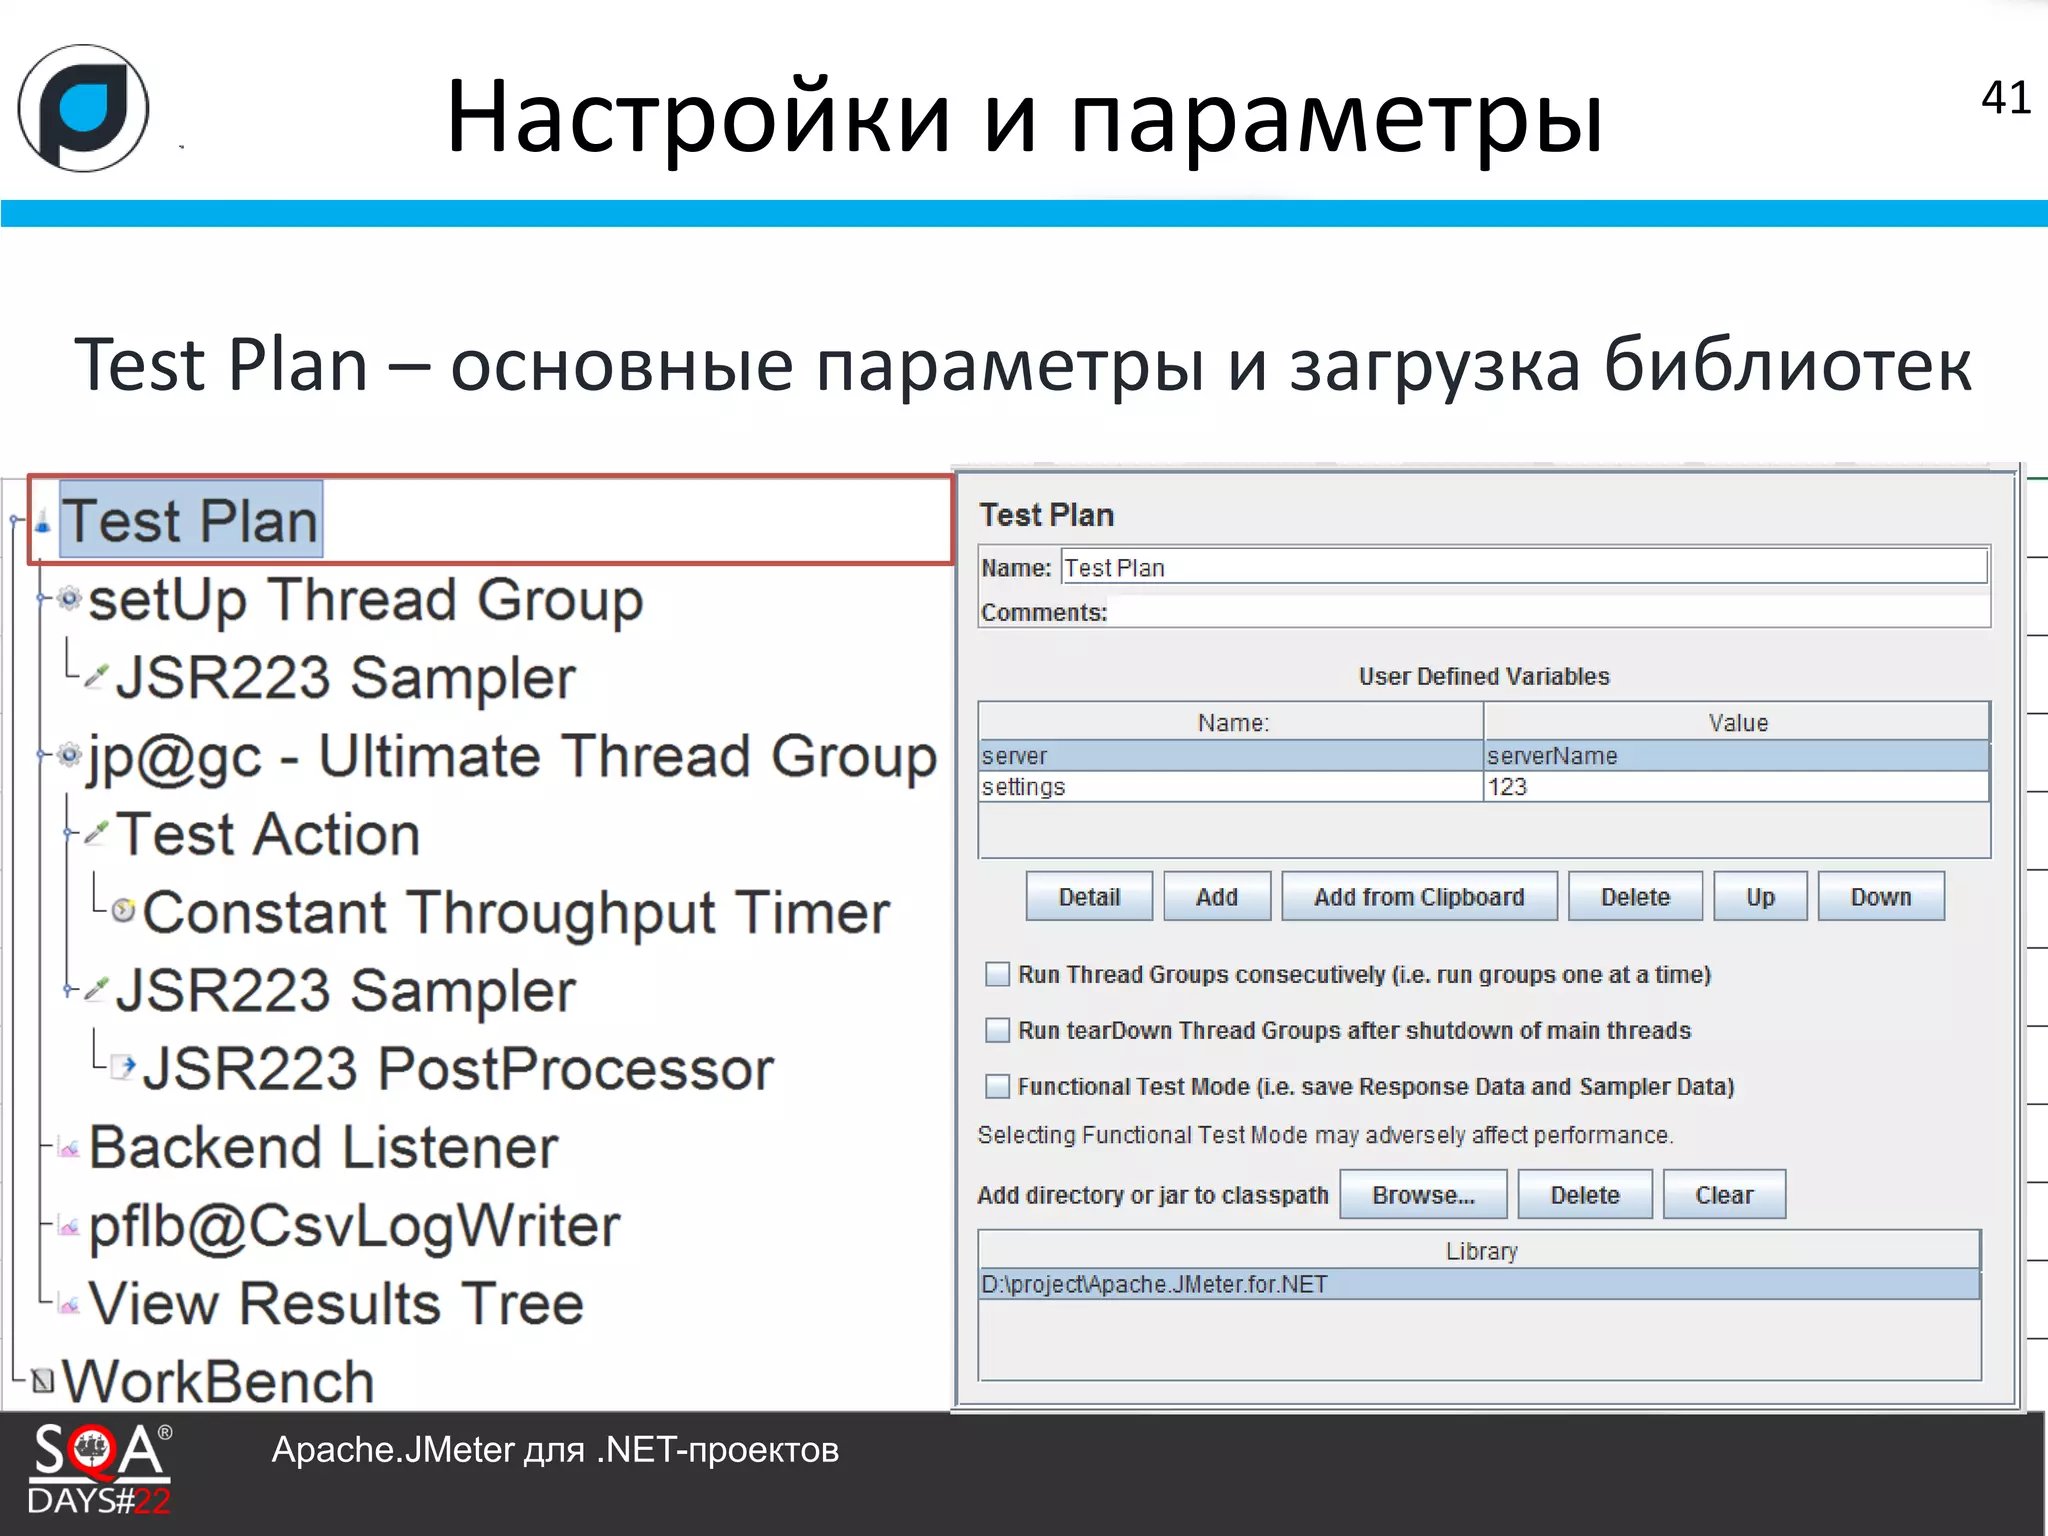This screenshot has height=1536, width=2048.
Task: Select WorkBench in the tree
Action: tap(218, 1381)
